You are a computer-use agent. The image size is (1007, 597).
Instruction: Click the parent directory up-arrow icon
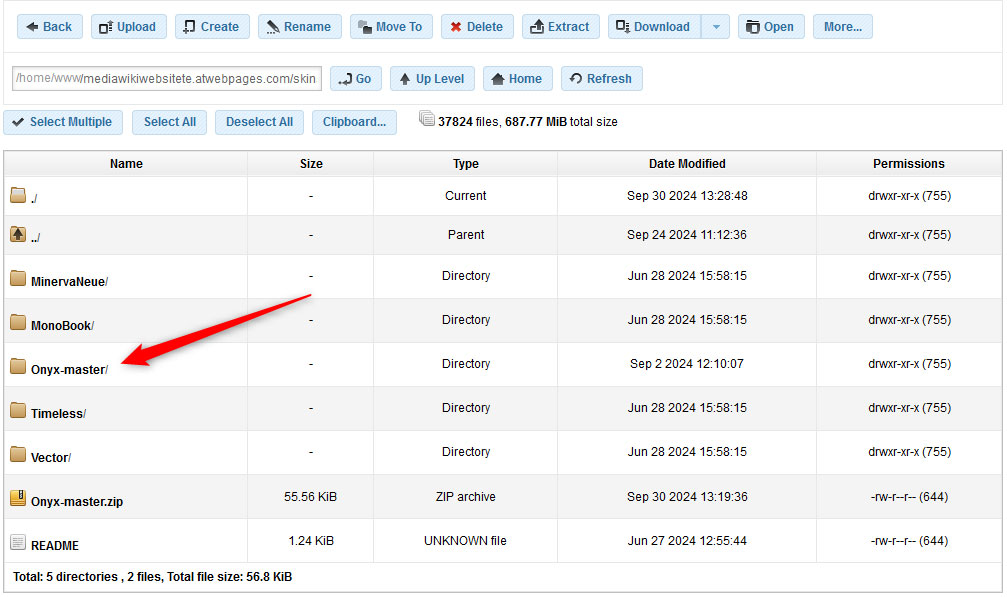click(x=17, y=234)
